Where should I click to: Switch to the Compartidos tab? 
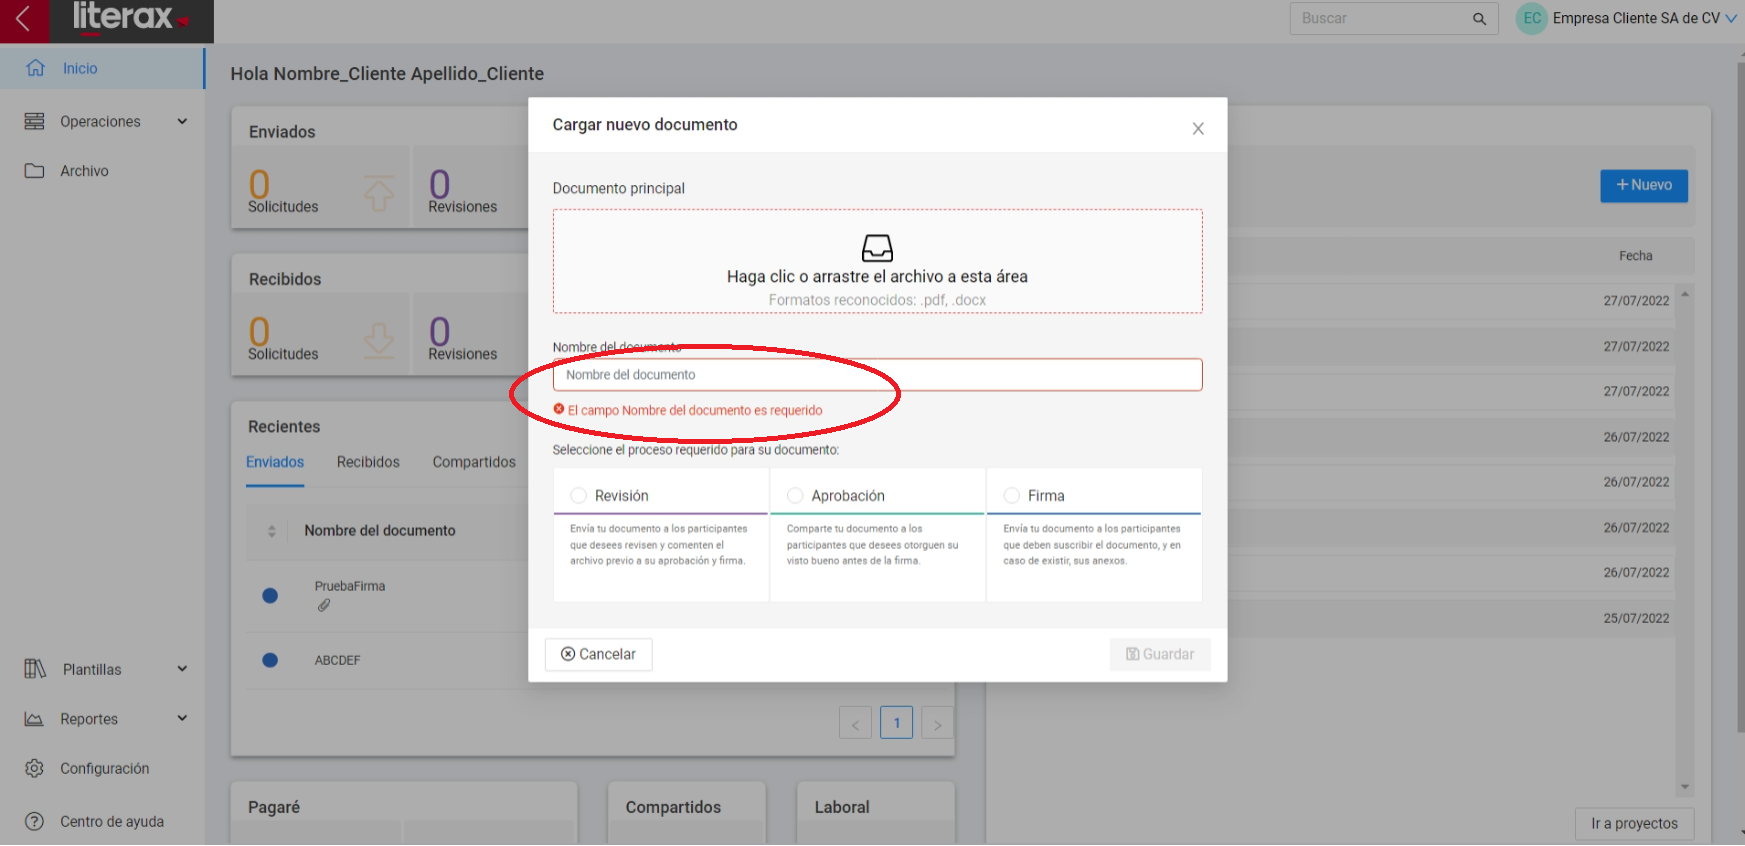(474, 462)
